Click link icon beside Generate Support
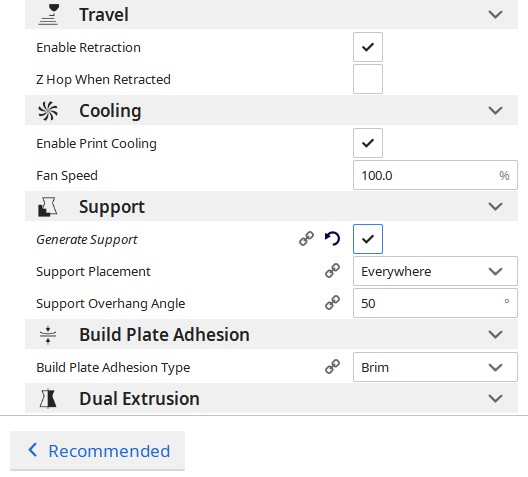Screen dimensions: 528x477 pyautogui.click(x=306, y=239)
